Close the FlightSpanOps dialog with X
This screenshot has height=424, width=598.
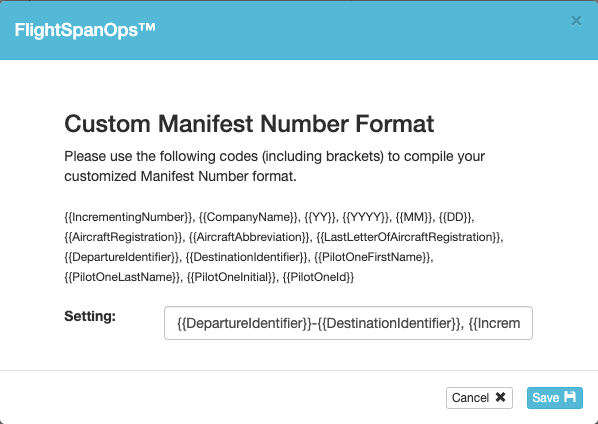coord(576,21)
